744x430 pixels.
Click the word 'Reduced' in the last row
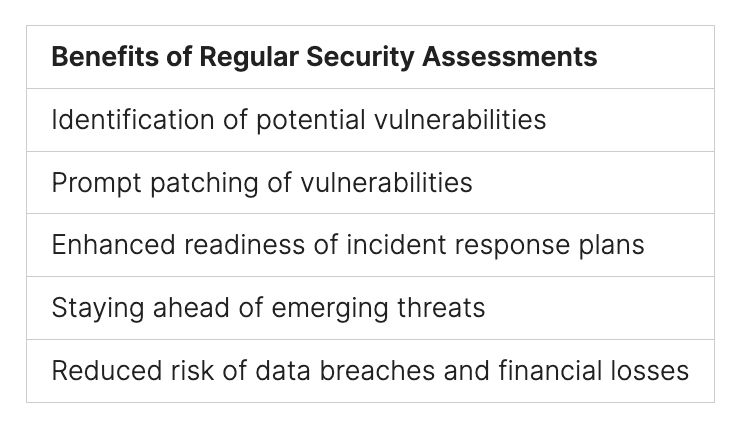pyautogui.click(x=100, y=371)
